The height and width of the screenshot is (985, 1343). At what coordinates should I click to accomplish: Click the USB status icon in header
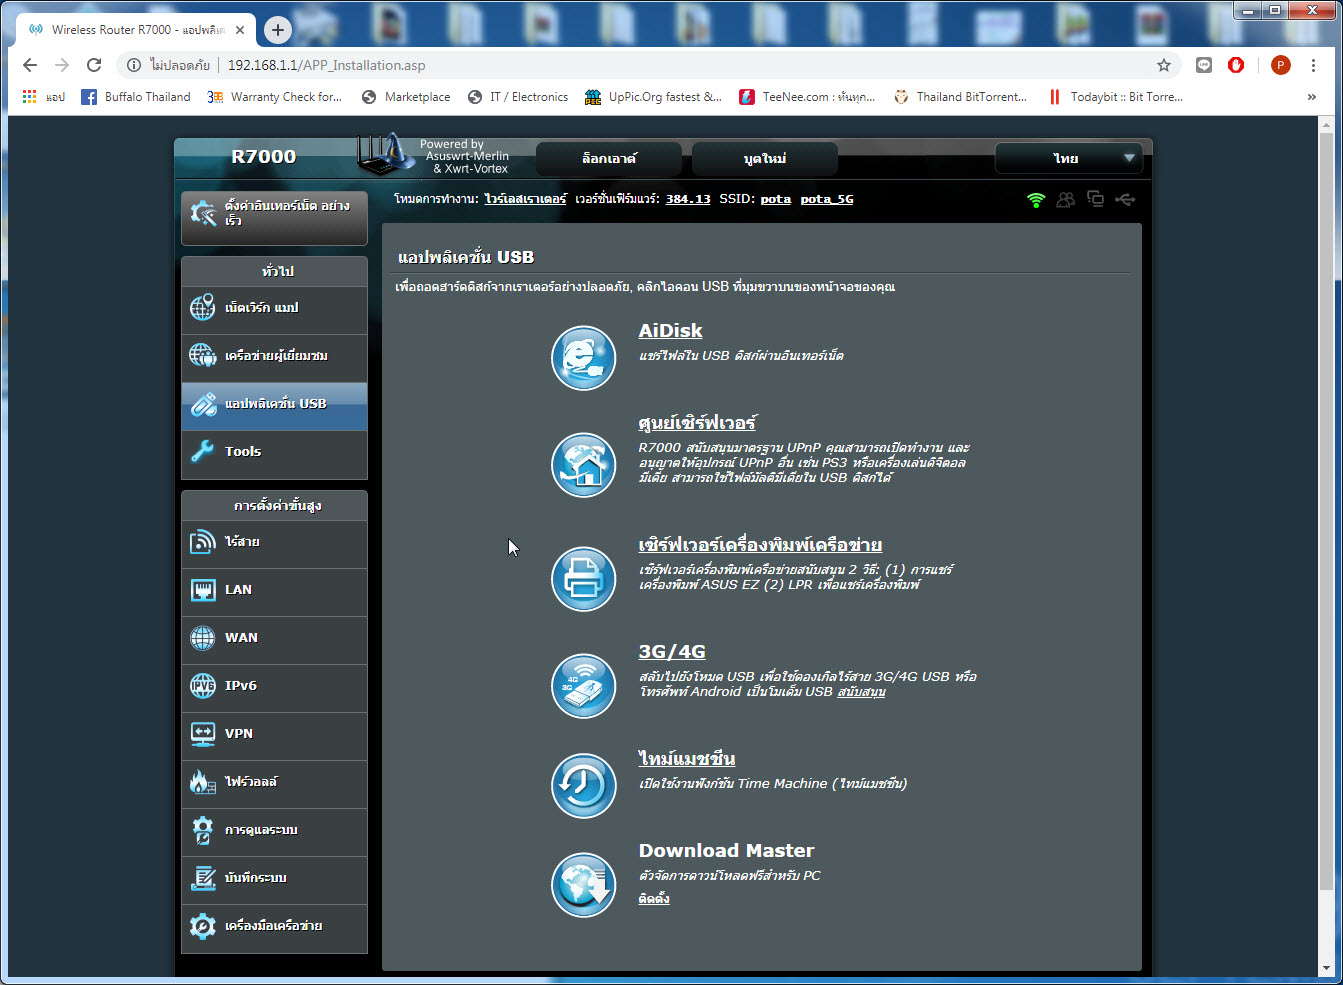1125,200
